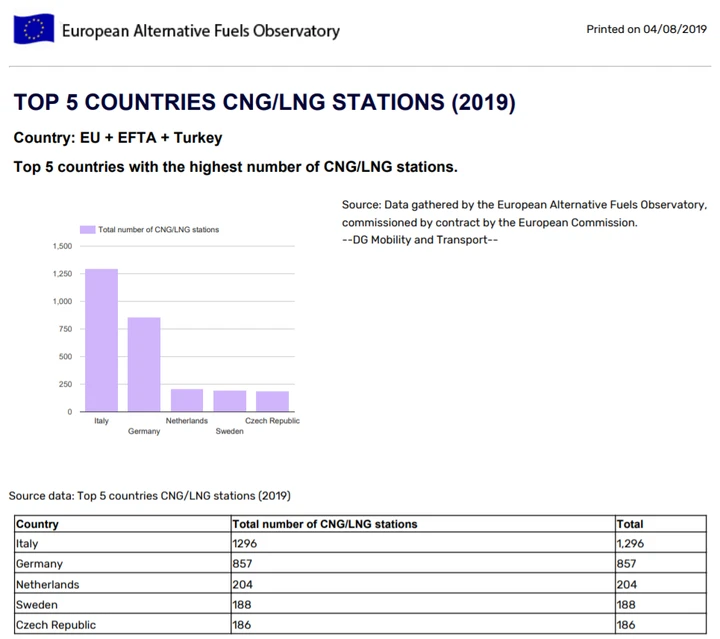Viewport: 720px width, 639px height.
Task: Click the 'Sweden' x-axis label
Action: [x=230, y=431]
